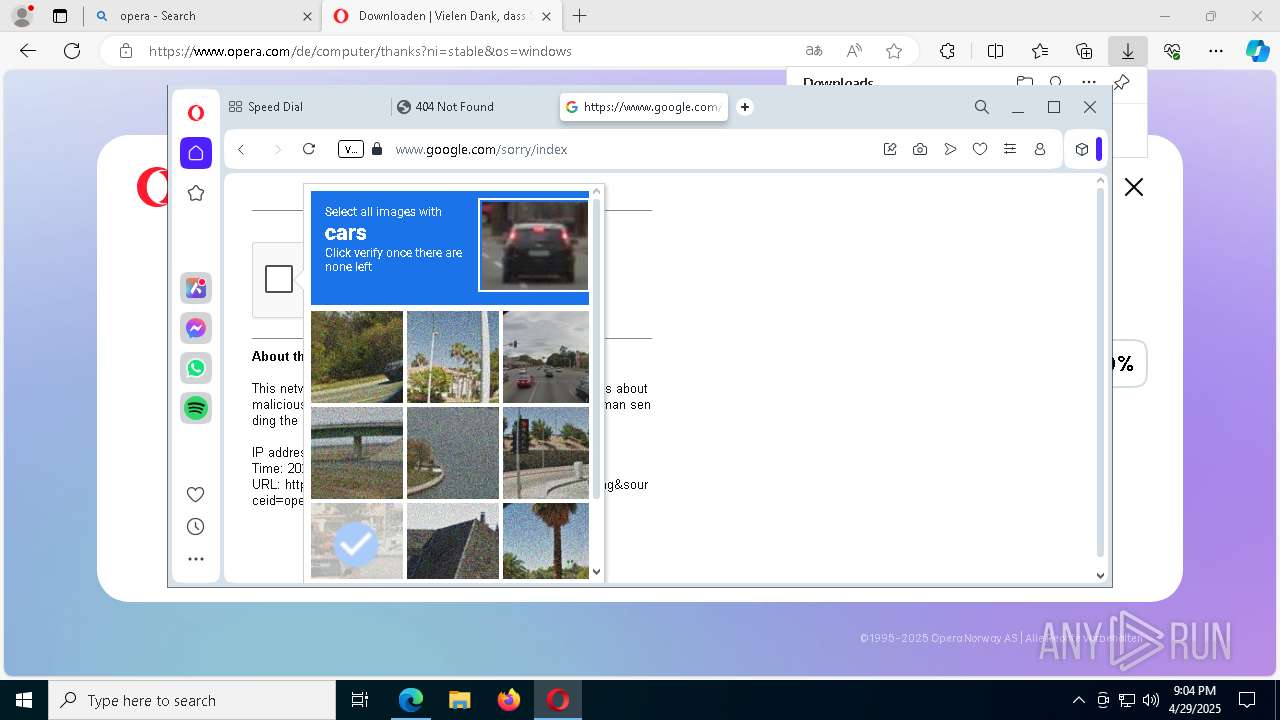
Task: Open Opera share page icon
Action: 890,149
